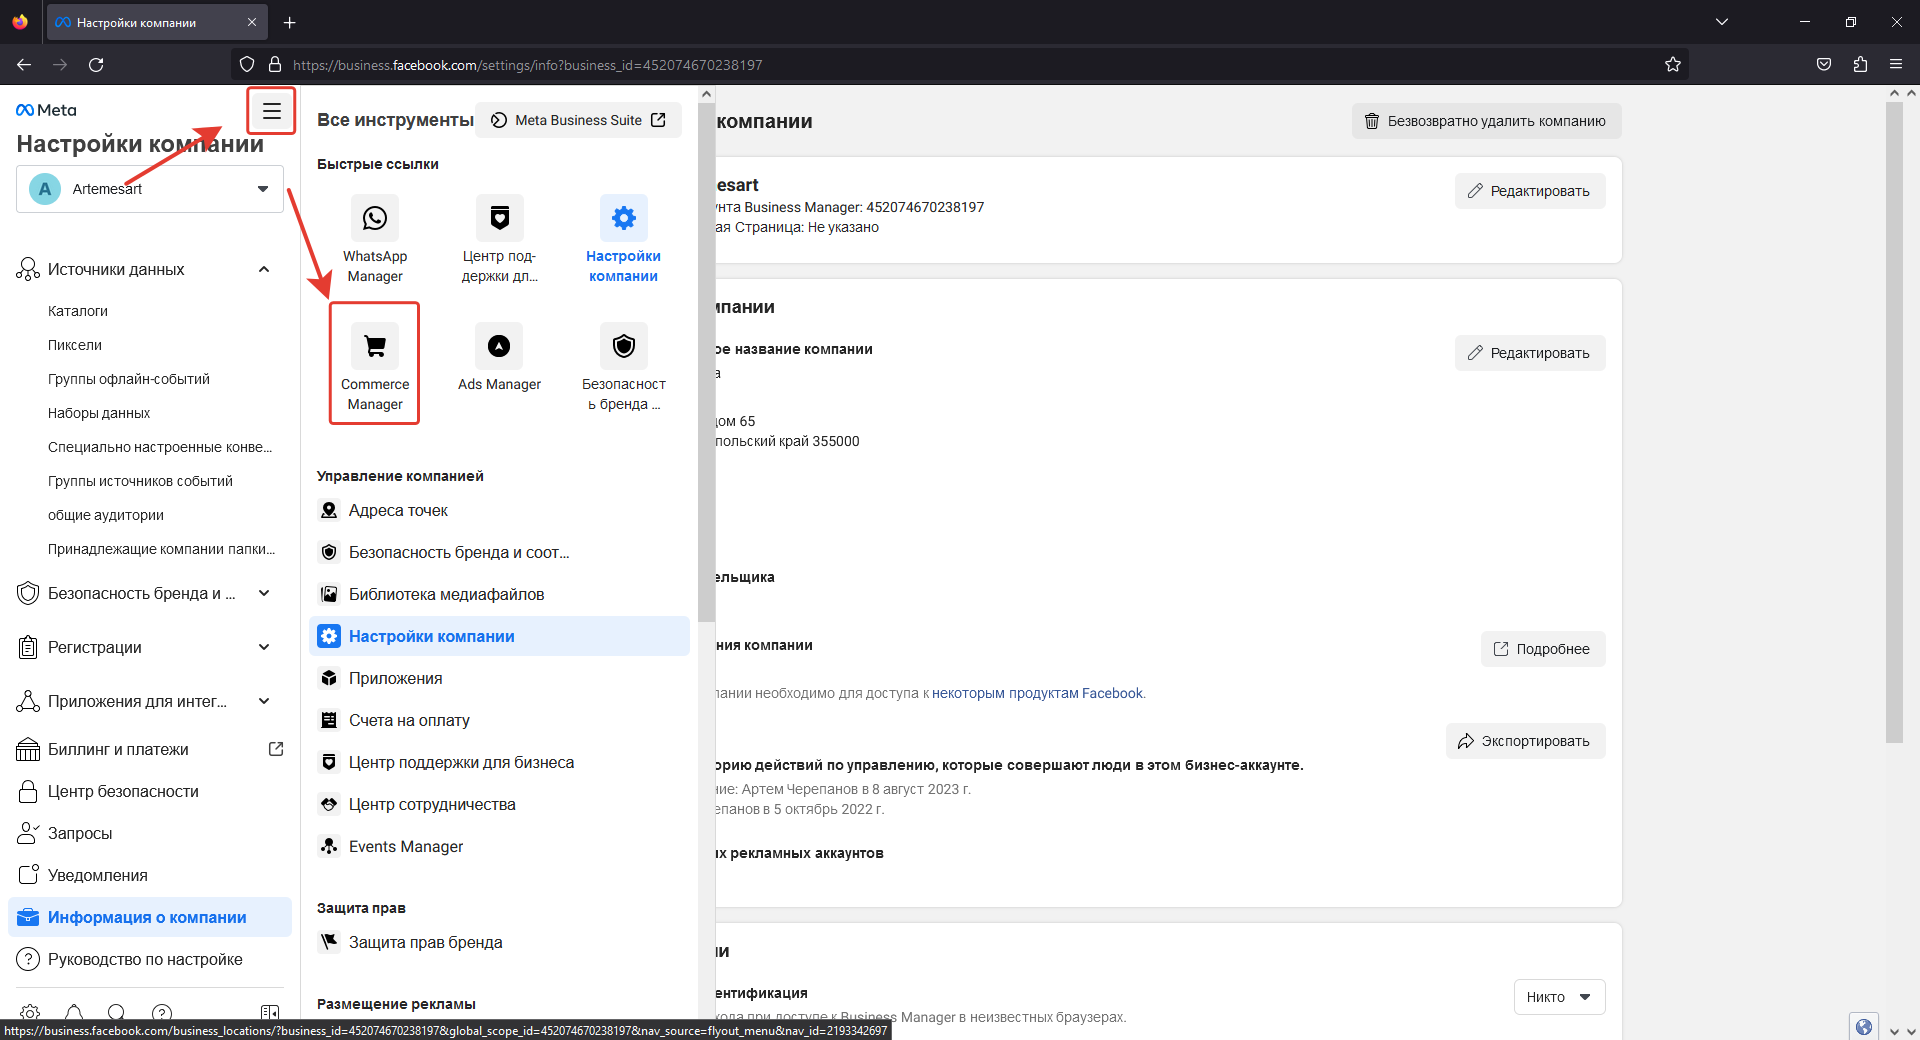Image resolution: width=1920 pixels, height=1040 pixels.
Task: Open the Firefox application menu
Action: click(1896, 65)
